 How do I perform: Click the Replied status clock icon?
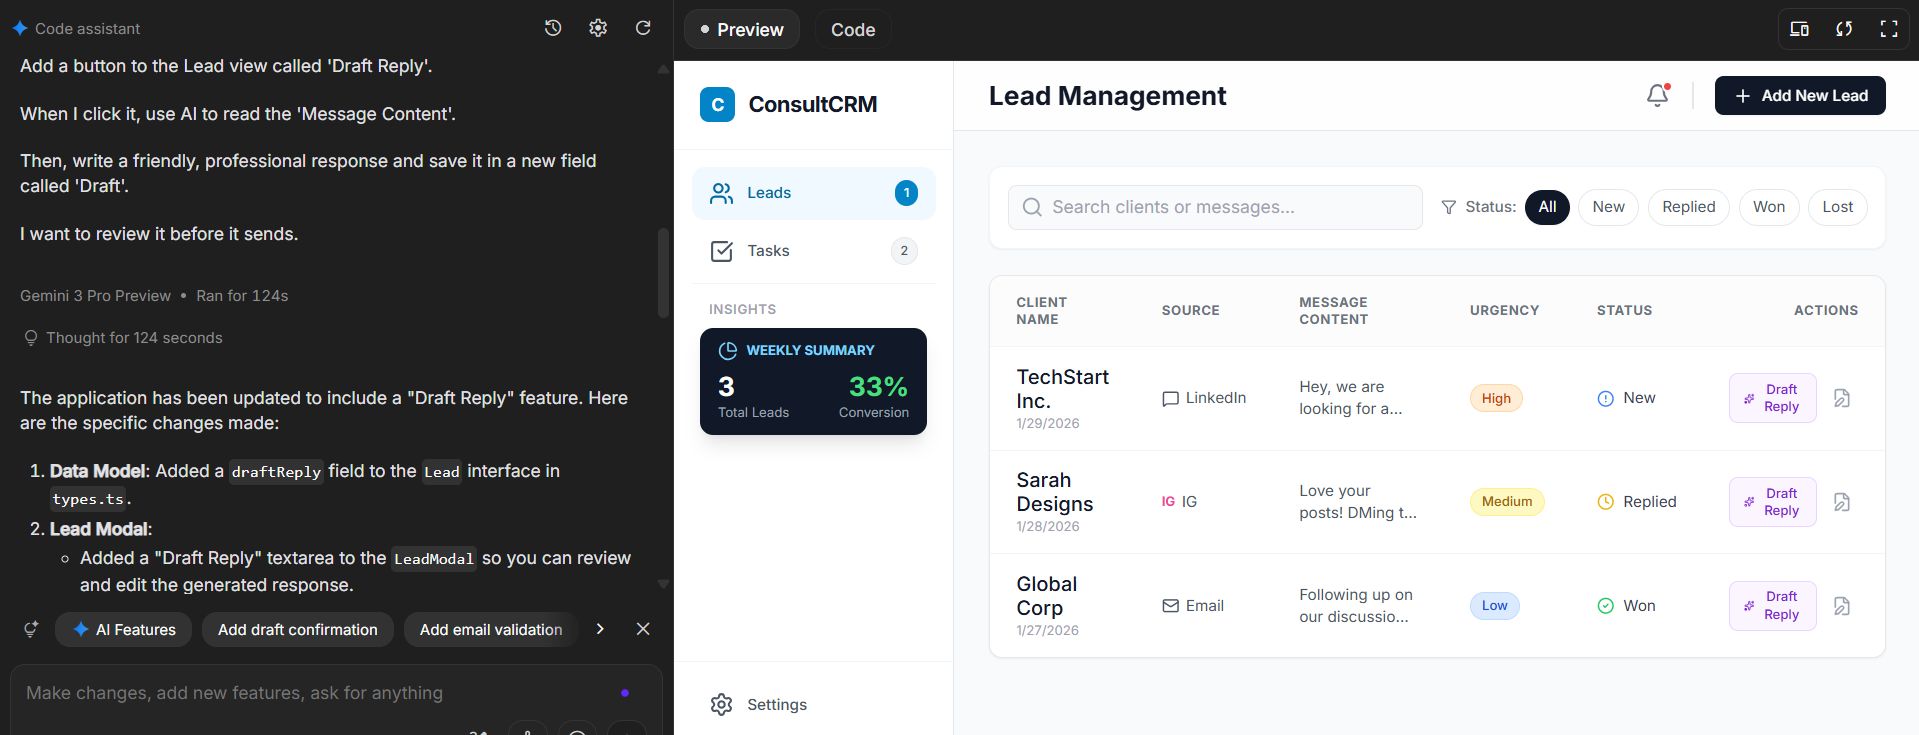click(1605, 502)
